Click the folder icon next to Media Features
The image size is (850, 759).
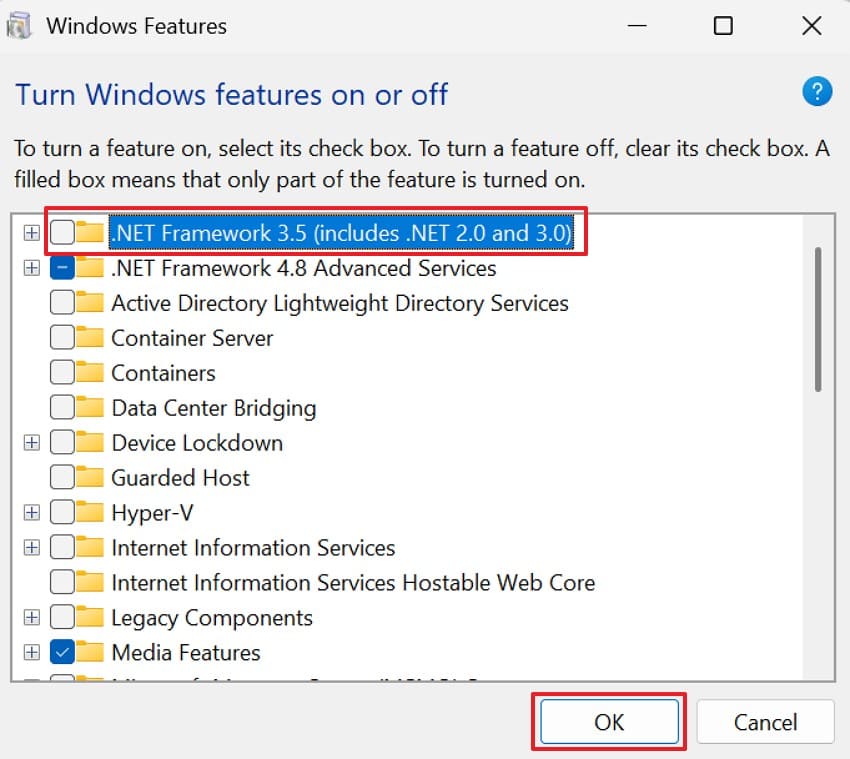88,652
